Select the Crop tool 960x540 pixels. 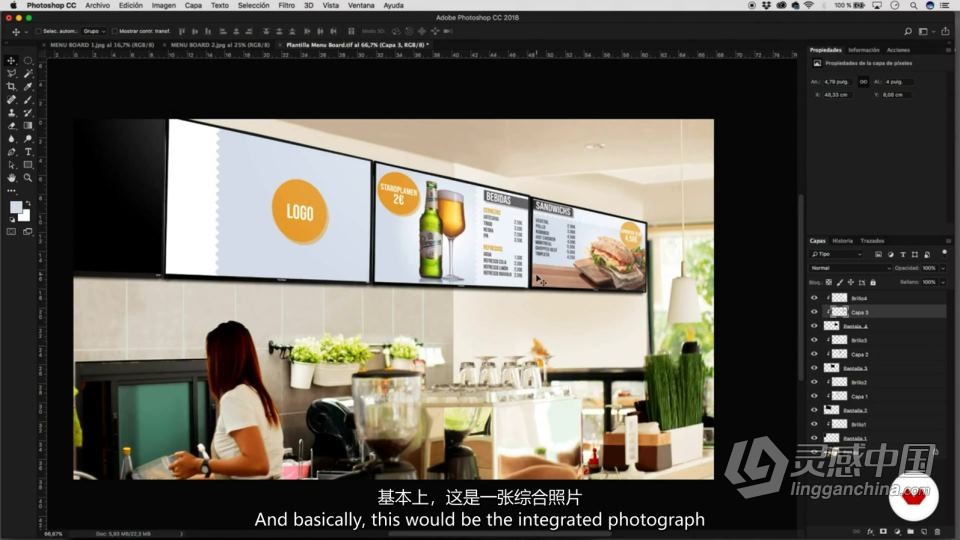coord(11,86)
